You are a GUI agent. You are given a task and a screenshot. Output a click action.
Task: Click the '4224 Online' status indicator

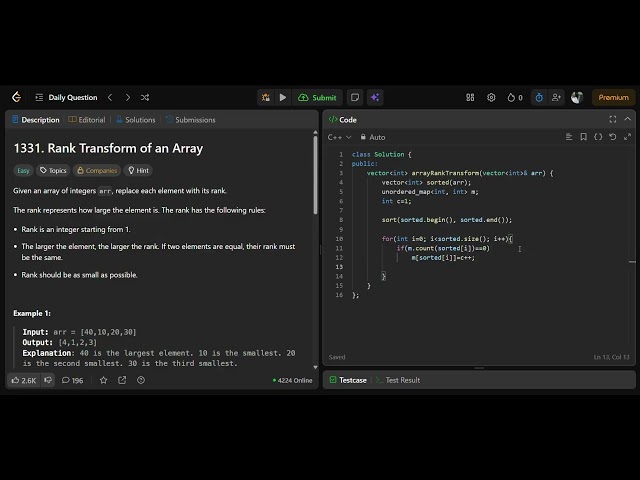coord(292,380)
